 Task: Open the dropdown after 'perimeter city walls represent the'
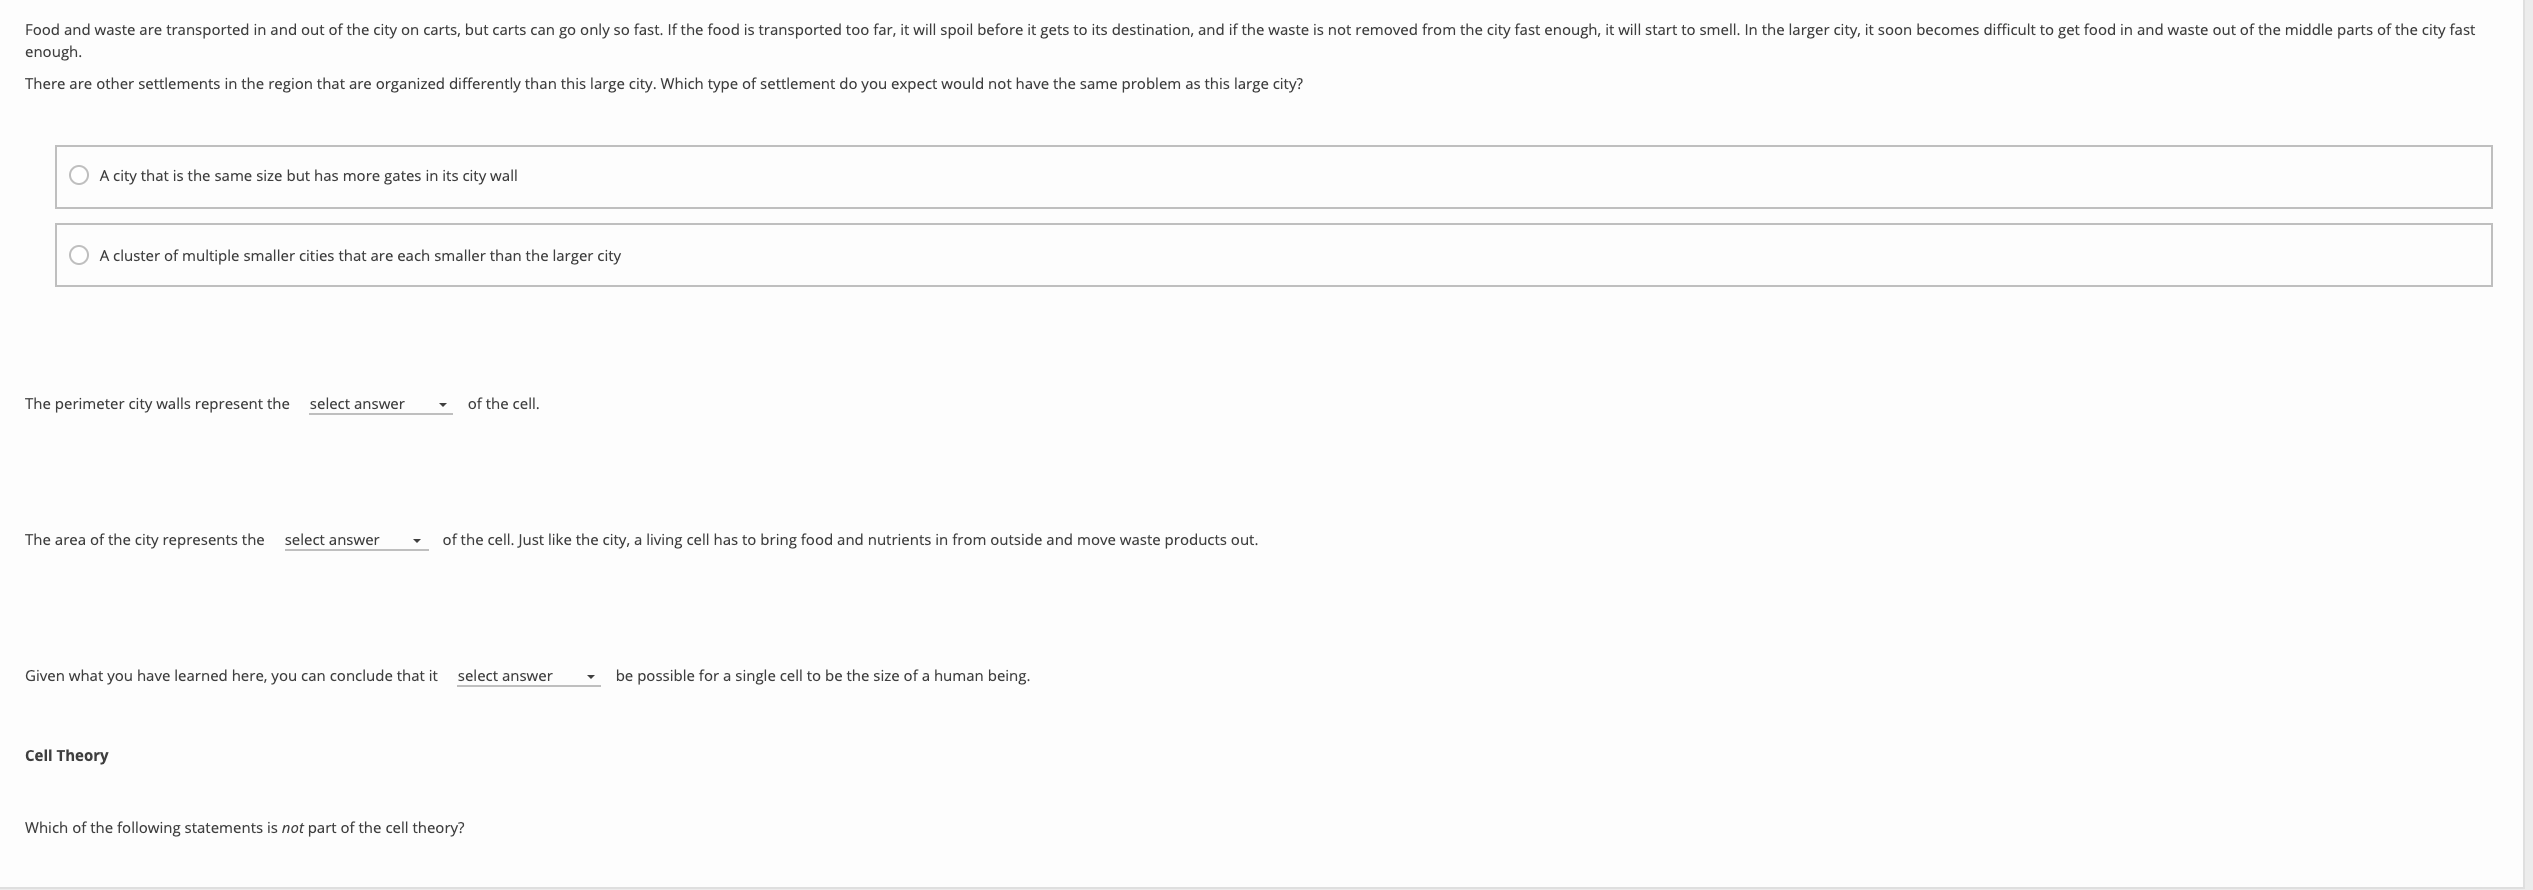tap(380, 404)
